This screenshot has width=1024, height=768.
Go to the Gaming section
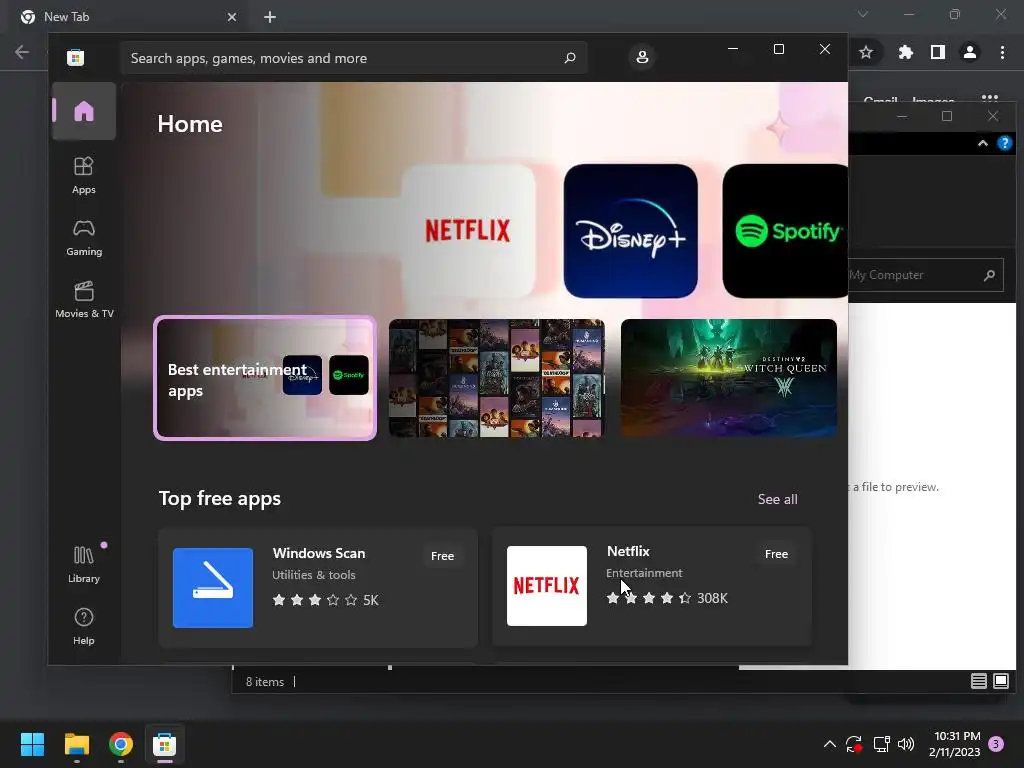(x=84, y=238)
